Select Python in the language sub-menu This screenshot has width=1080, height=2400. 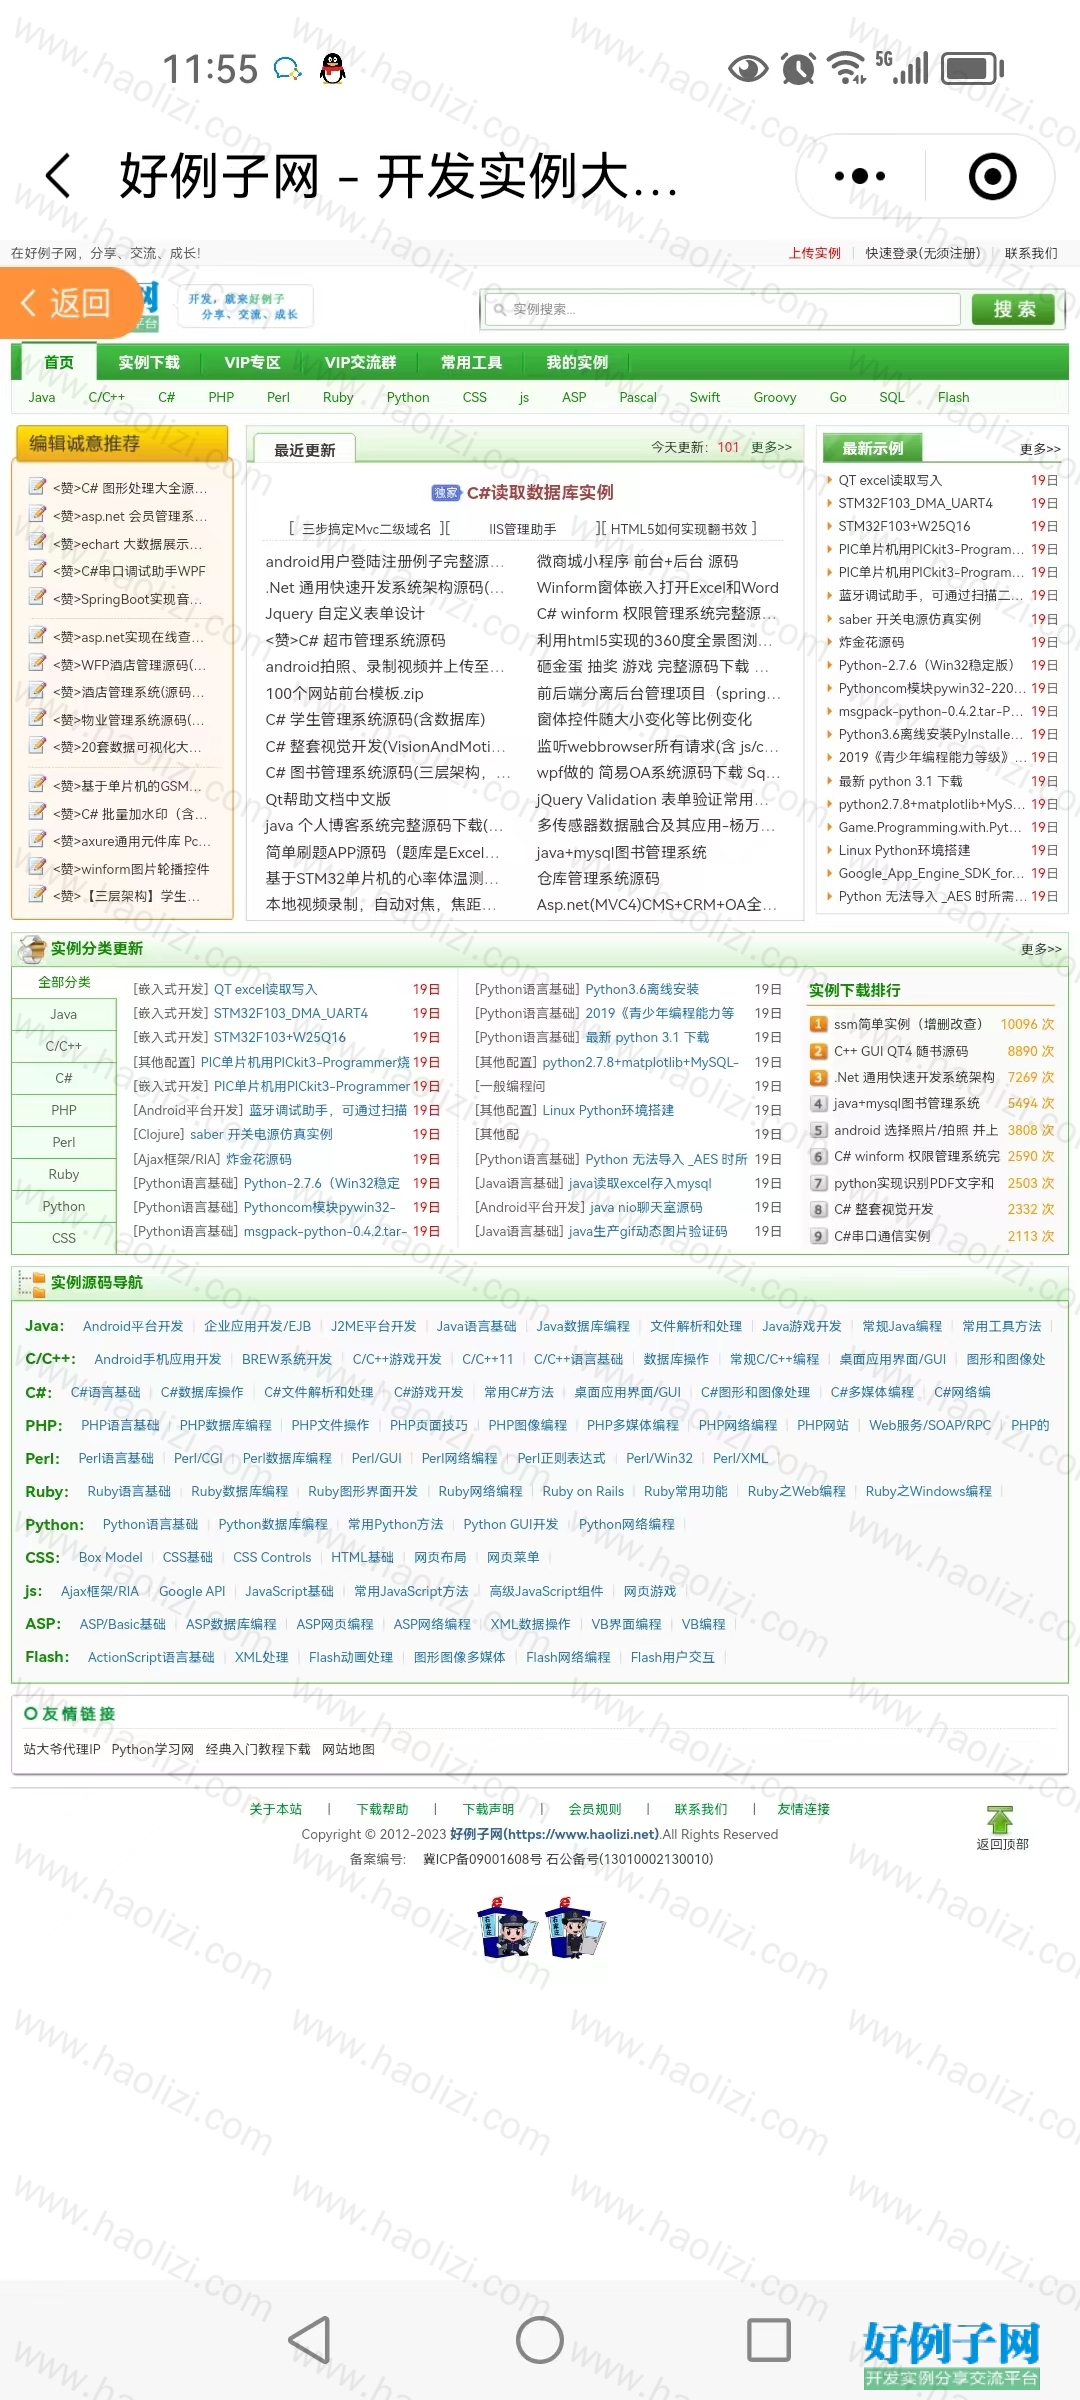coord(408,397)
